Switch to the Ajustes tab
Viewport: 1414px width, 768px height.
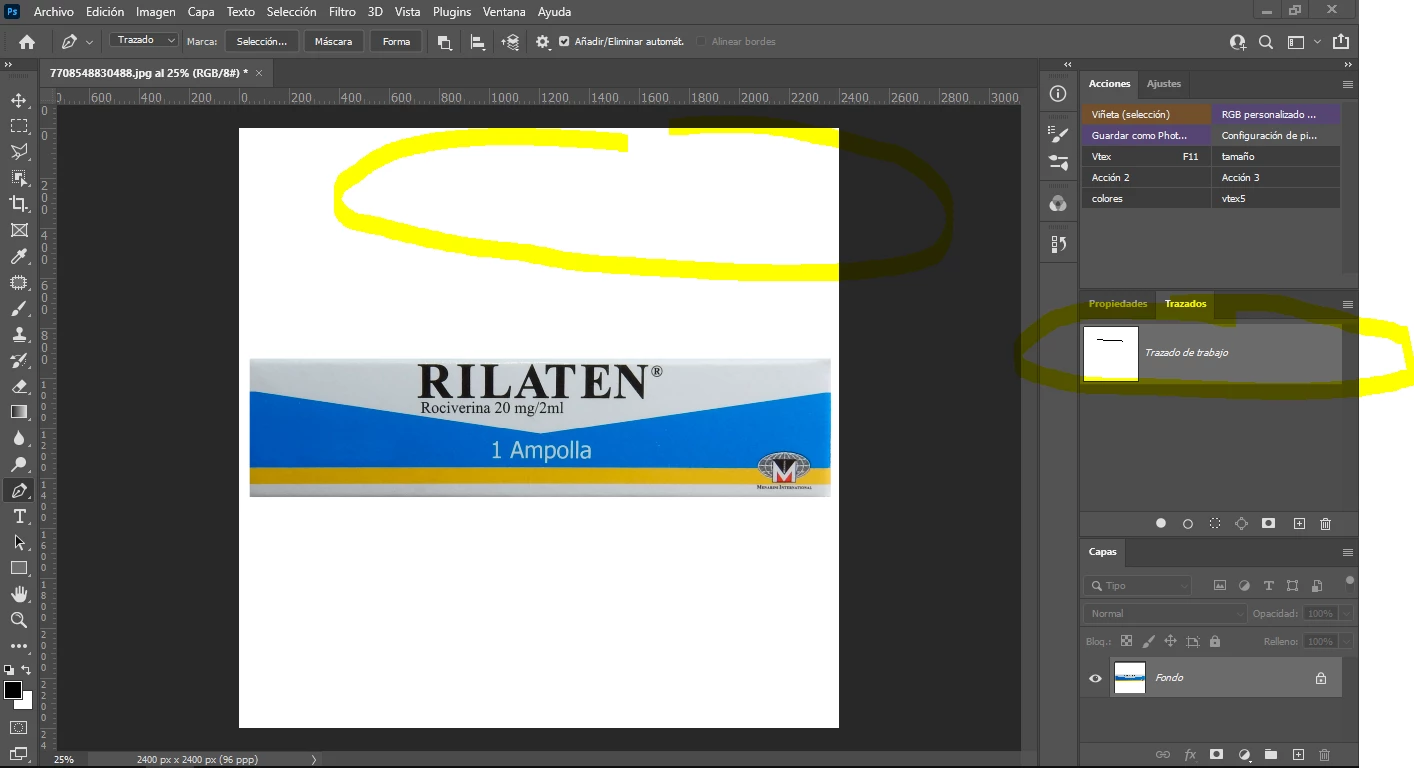[x=1164, y=84]
